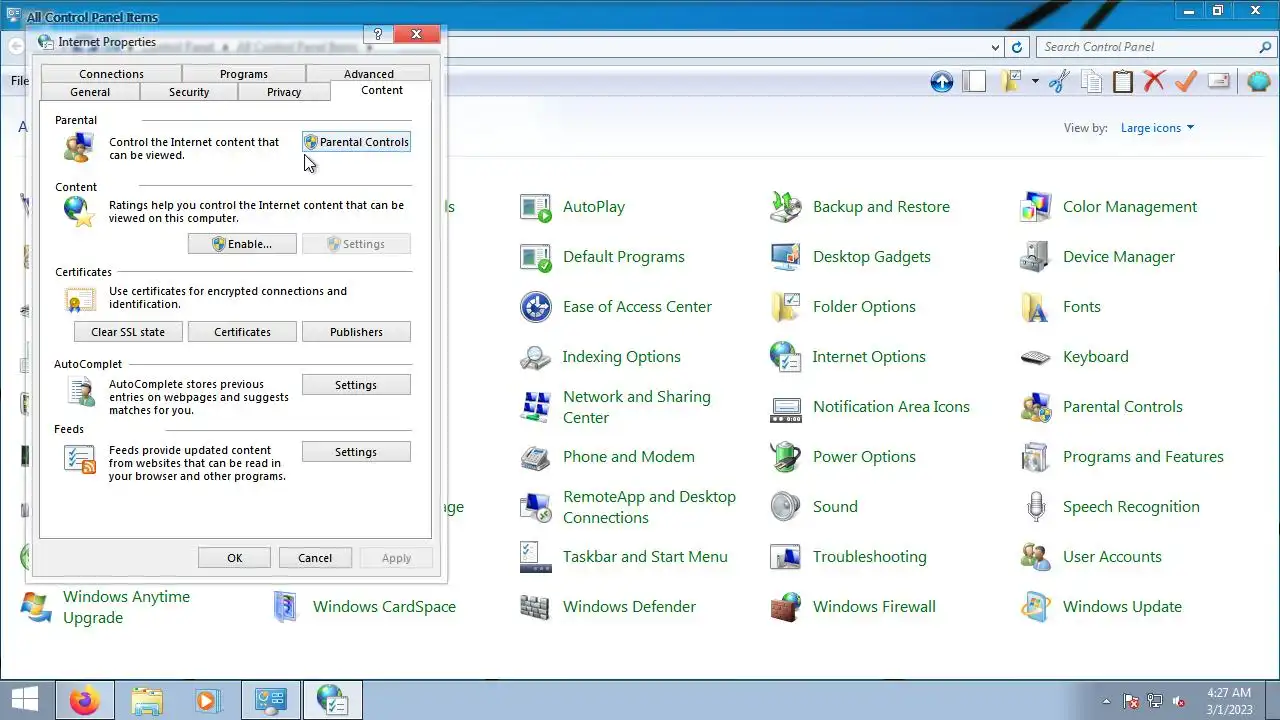Open Windows Firewall item

click(x=853, y=607)
